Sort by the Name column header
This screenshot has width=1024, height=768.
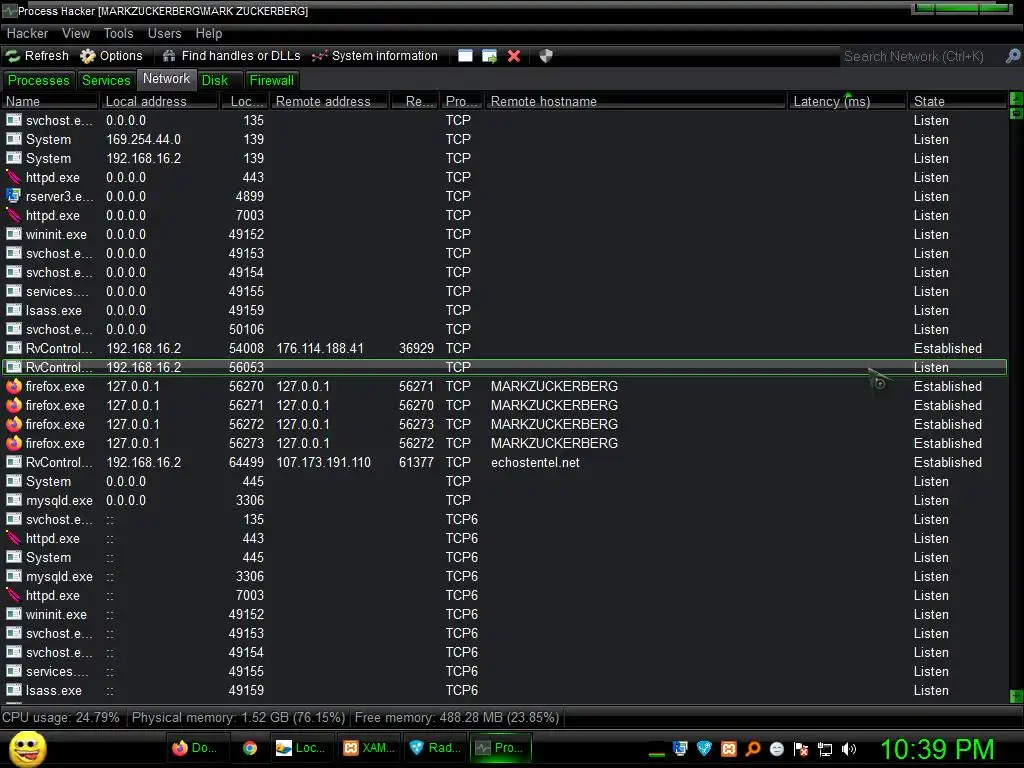(x=50, y=101)
